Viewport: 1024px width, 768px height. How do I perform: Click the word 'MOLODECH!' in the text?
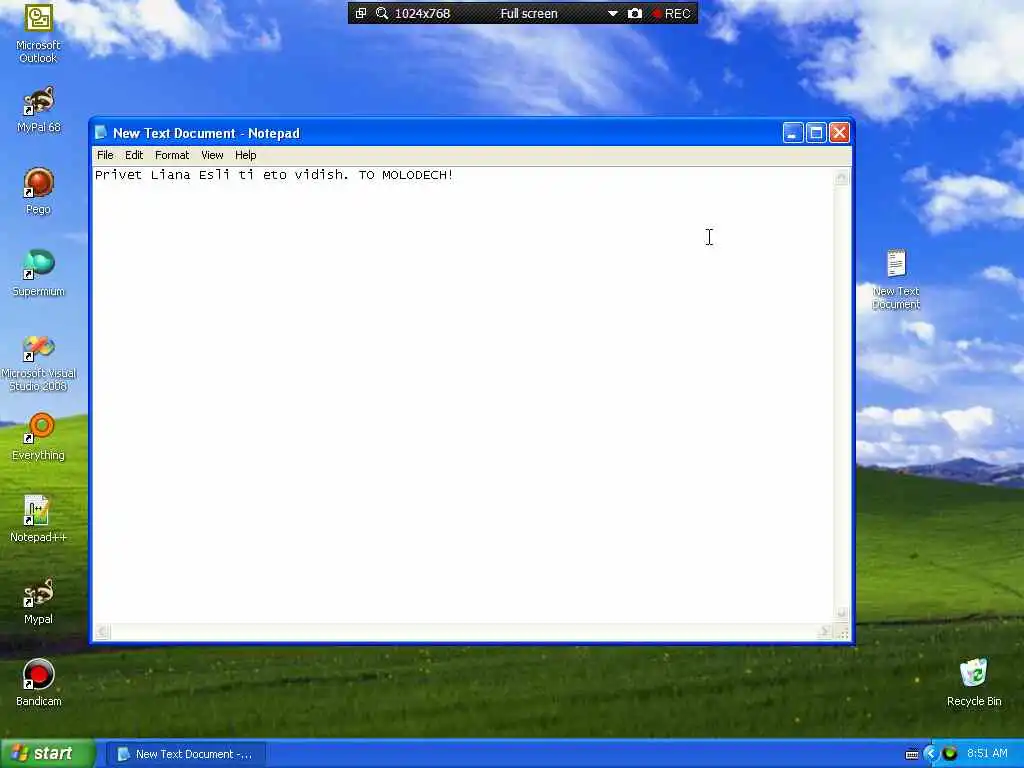(418, 175)
